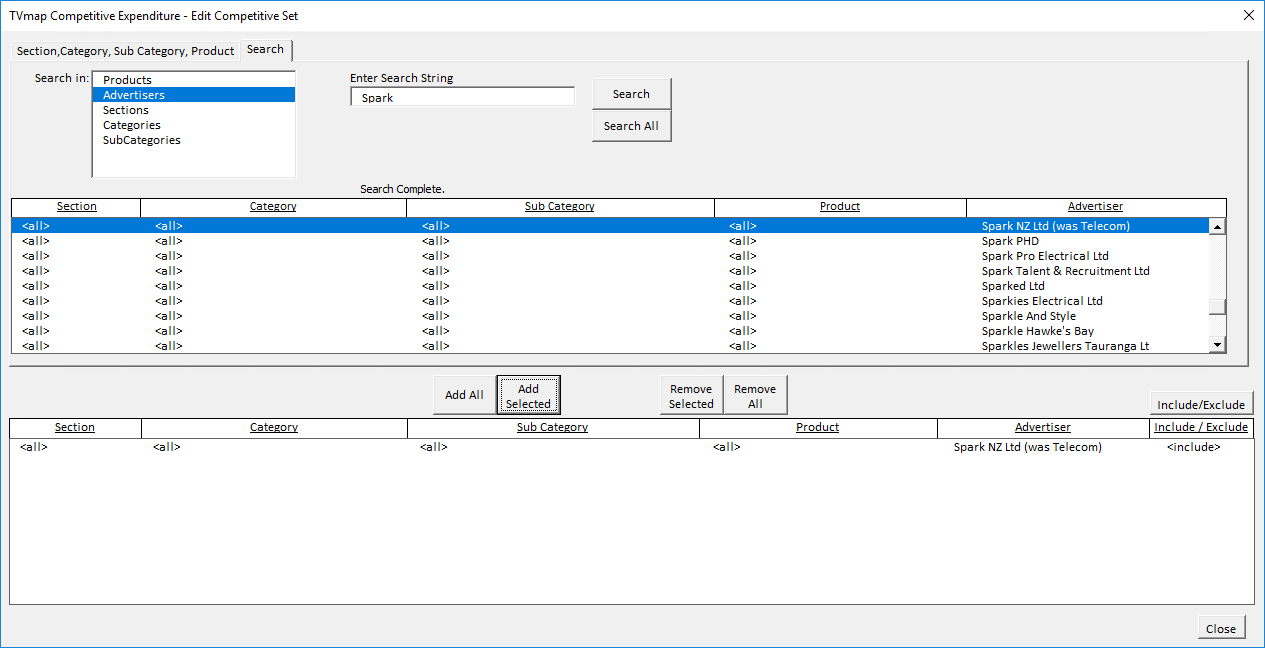Image resolution: width=1265 pixels, height=648 pixels.
Task: Select Sparkle Hawke's Bay row
Action: (x=610, y=331)
